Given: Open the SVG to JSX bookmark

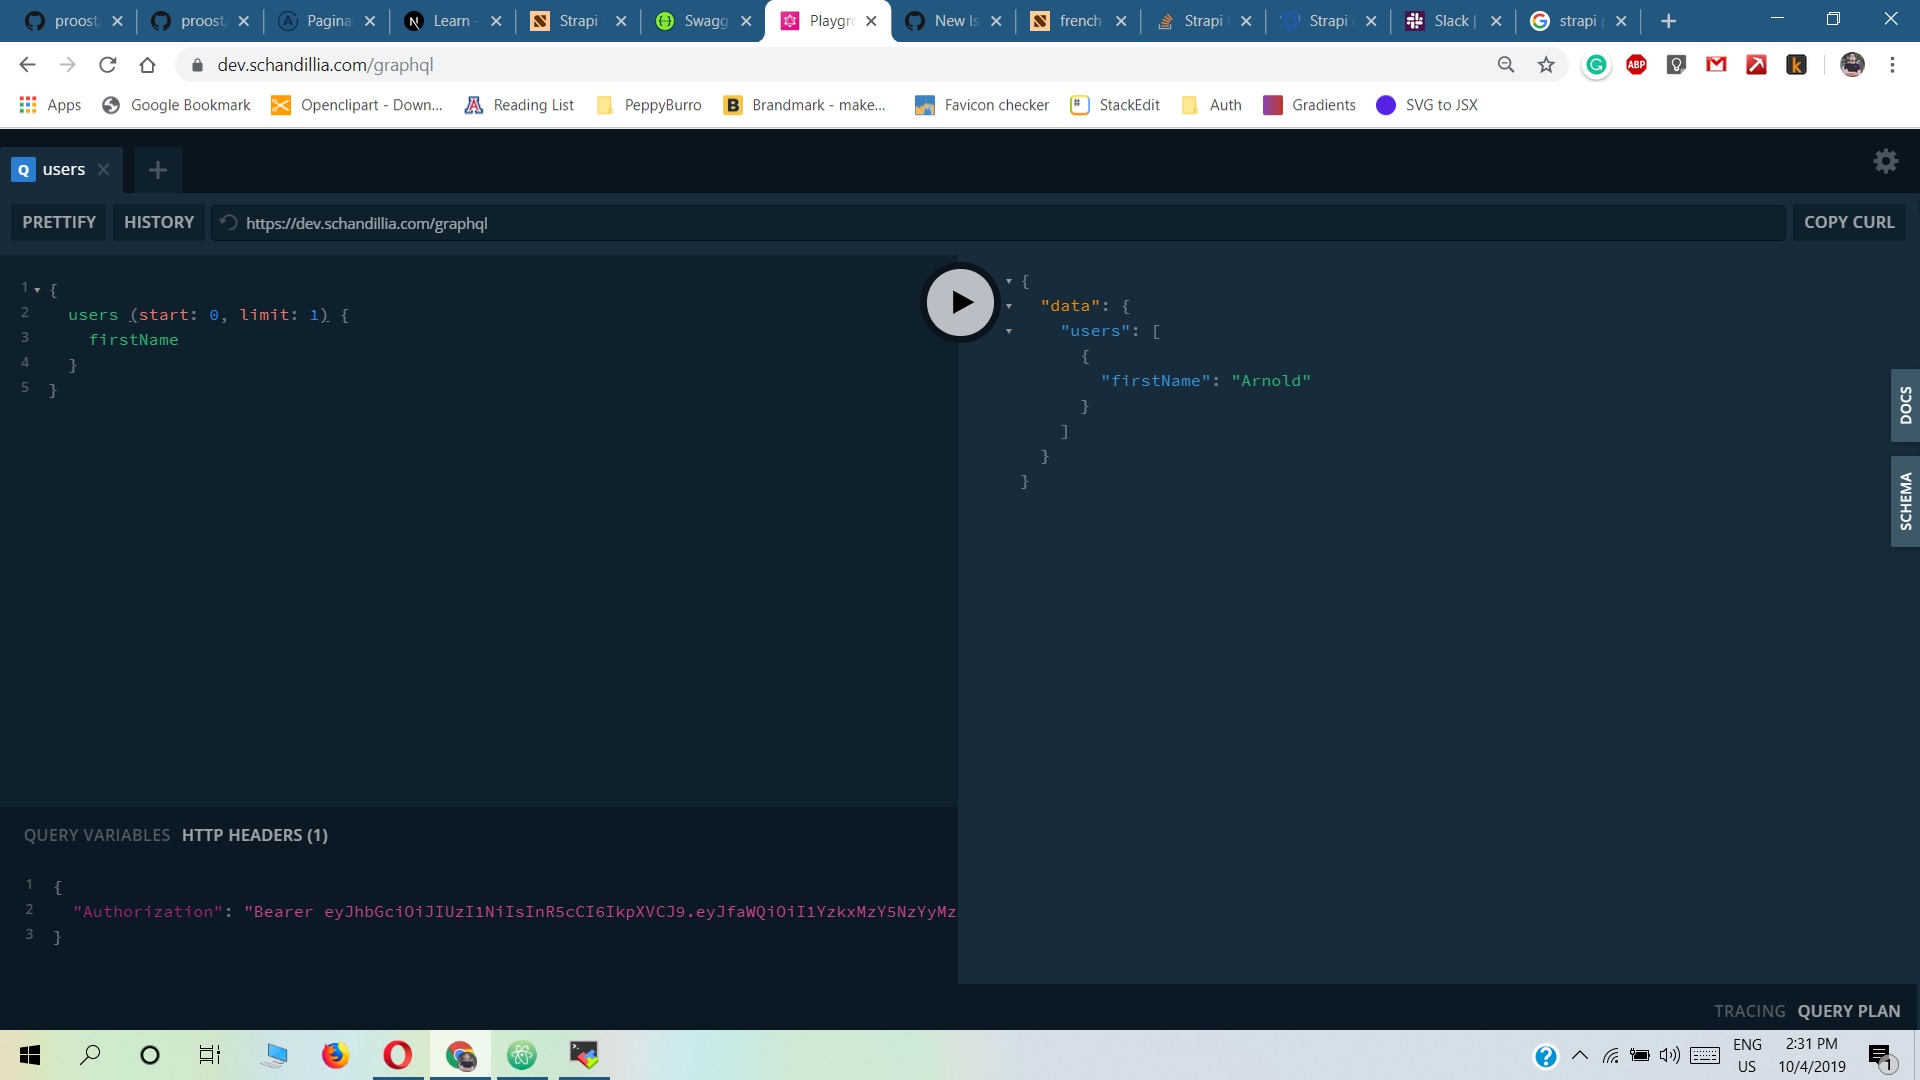Looking at the screenshot, I should [x=1427, y=105].
